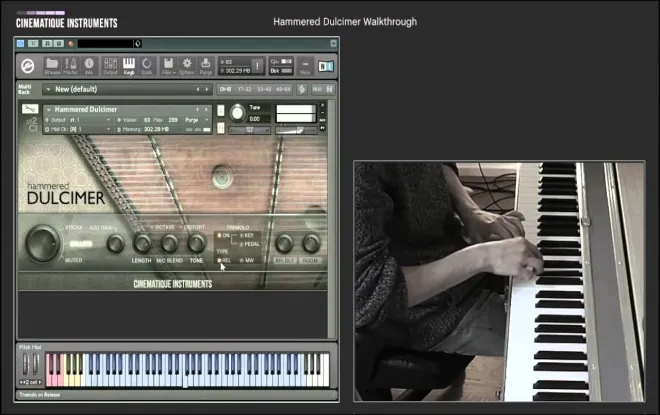The image size is (660, 415).
Task: Select the 01-16 rack page tab
Action: point(225,89)
